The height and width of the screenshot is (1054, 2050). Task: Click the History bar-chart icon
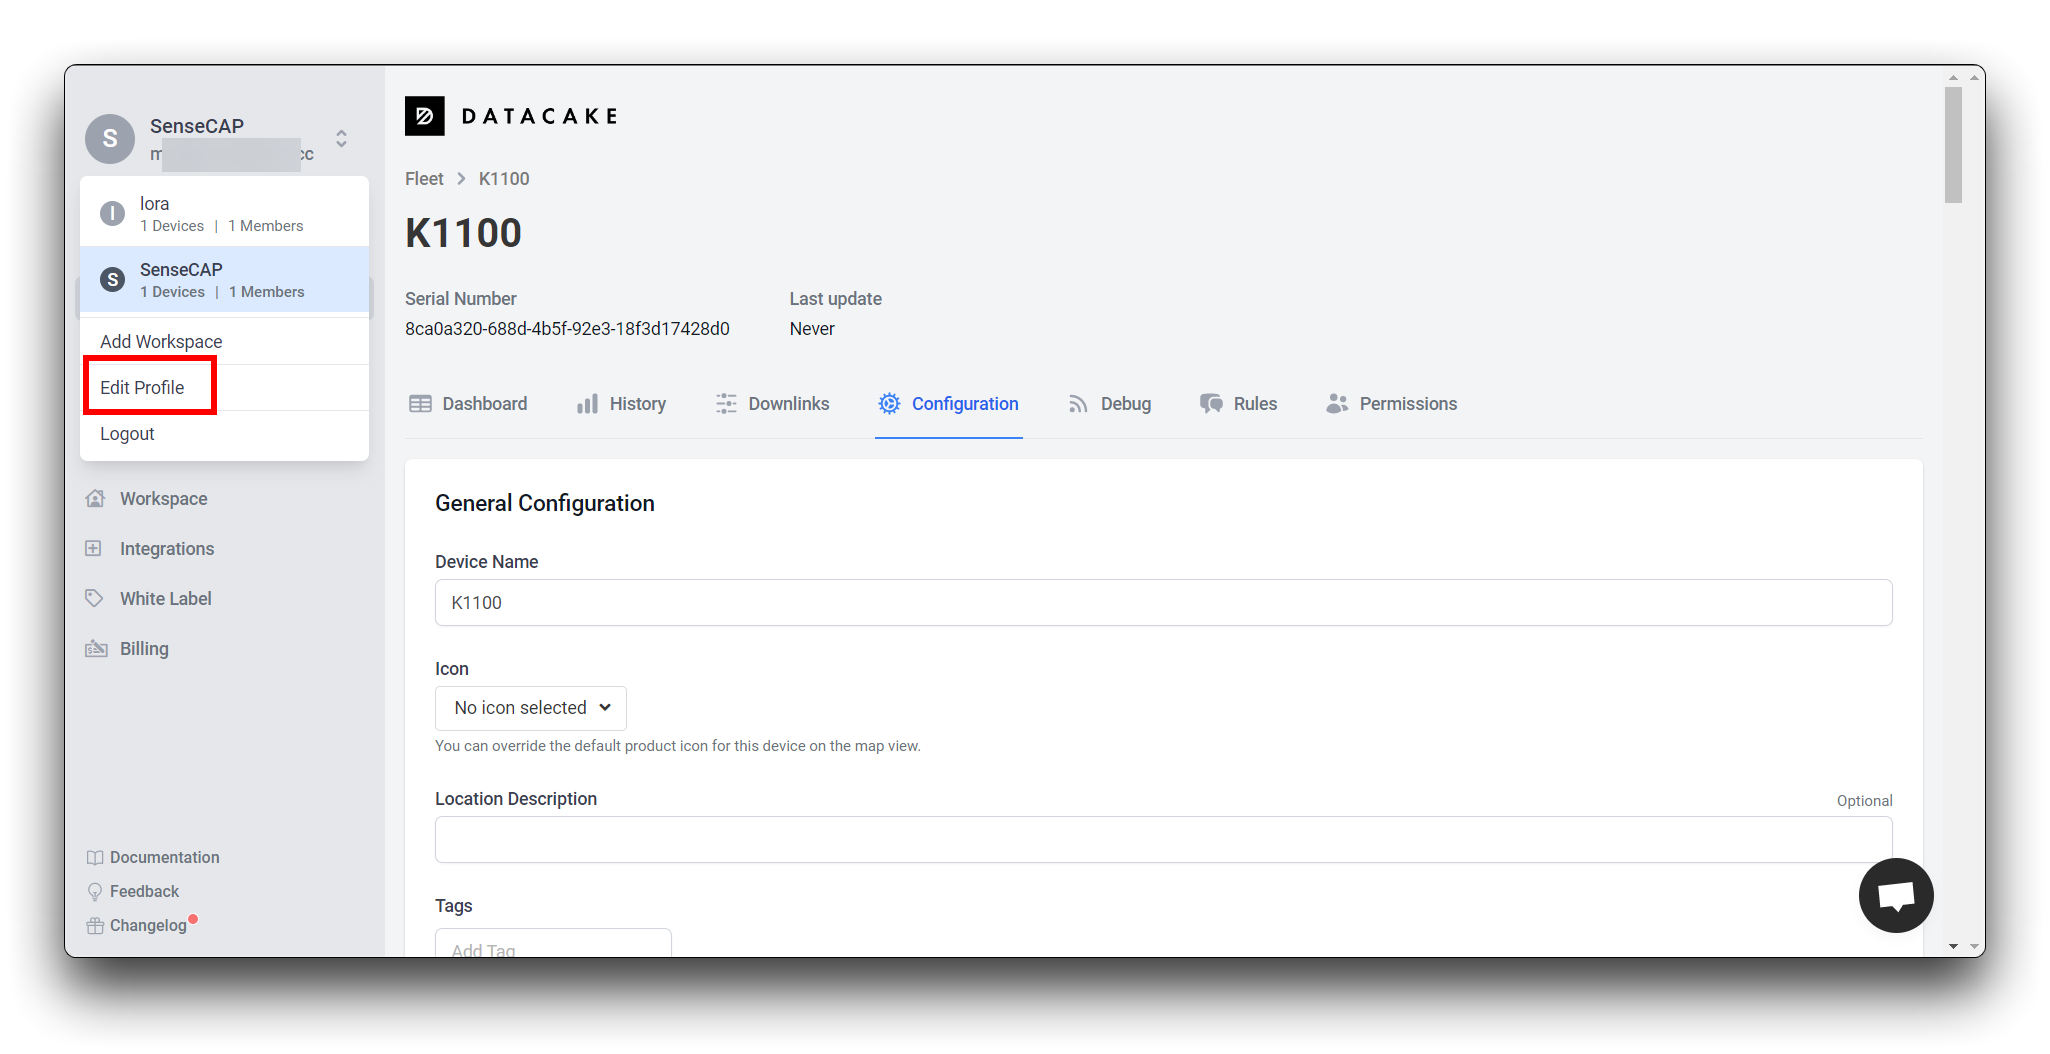tap(587, 404)
